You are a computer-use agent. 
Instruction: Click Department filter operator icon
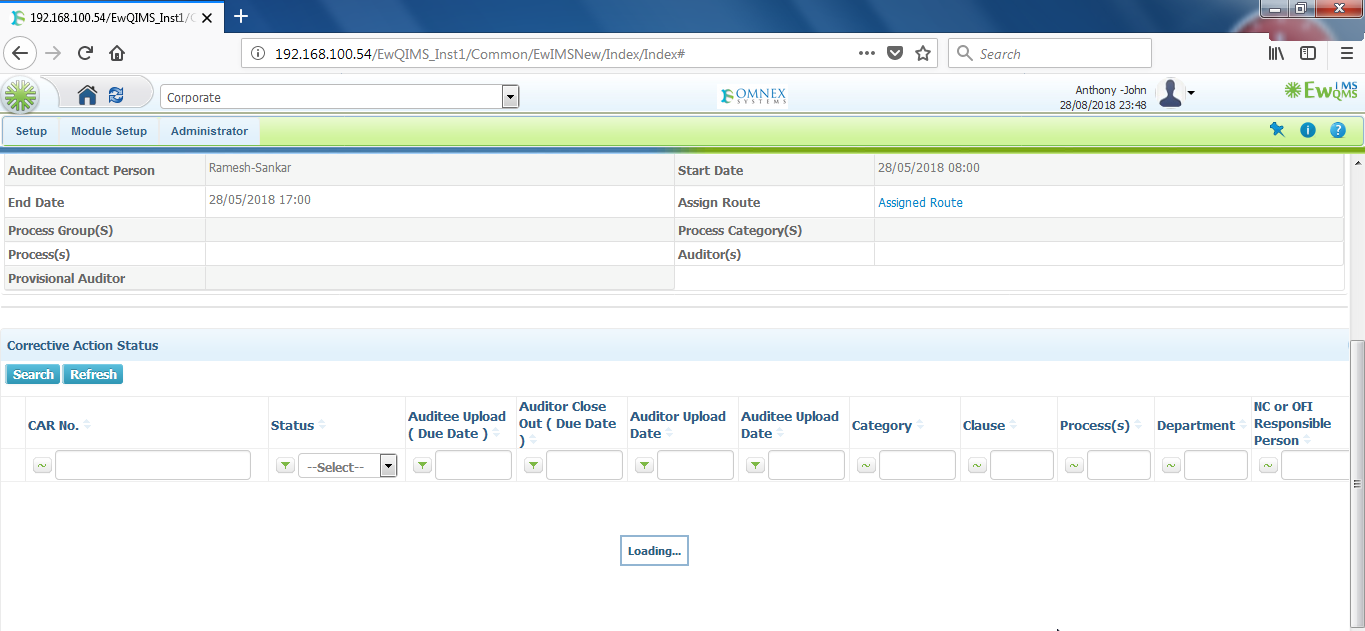[1171, 465]
